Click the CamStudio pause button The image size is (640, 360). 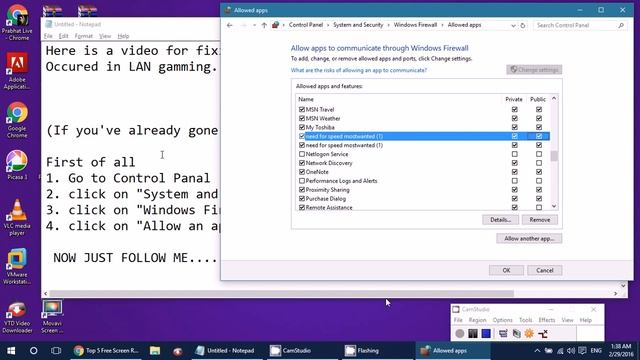click(473, 333)
